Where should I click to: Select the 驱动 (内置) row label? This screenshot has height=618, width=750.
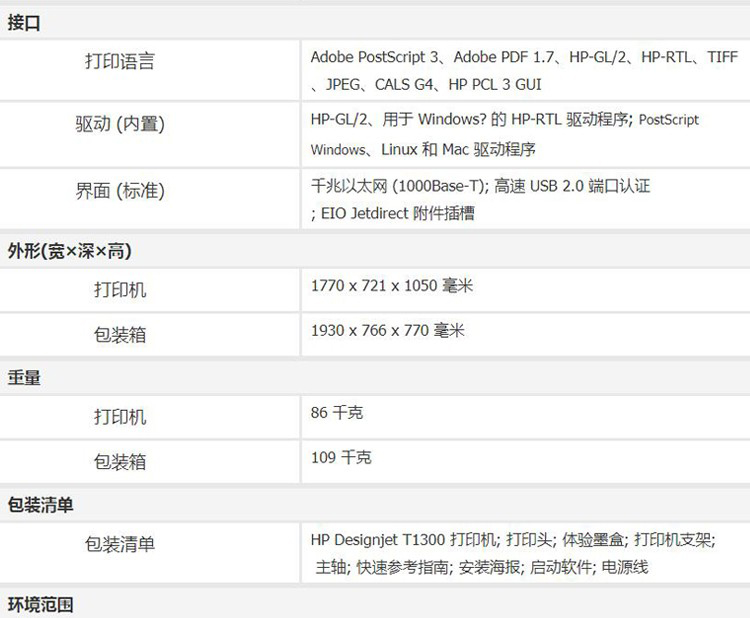120,125
